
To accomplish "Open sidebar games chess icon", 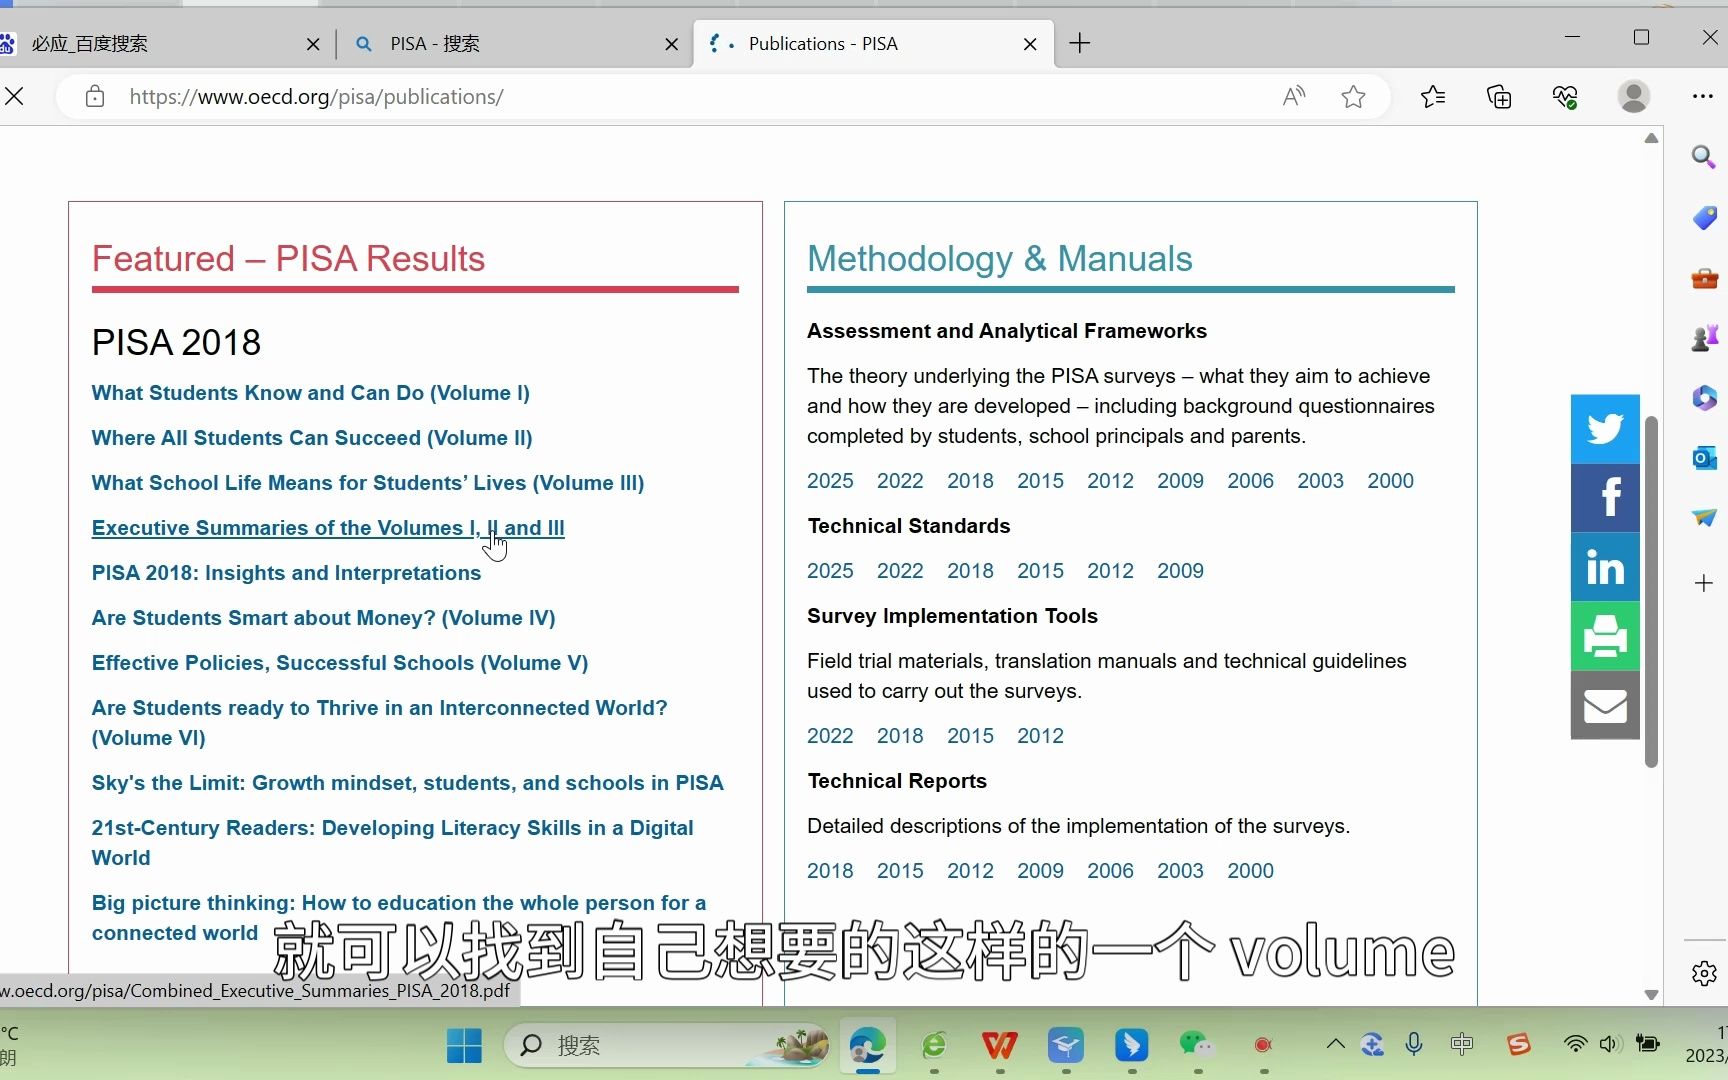I will [1704, 338].
